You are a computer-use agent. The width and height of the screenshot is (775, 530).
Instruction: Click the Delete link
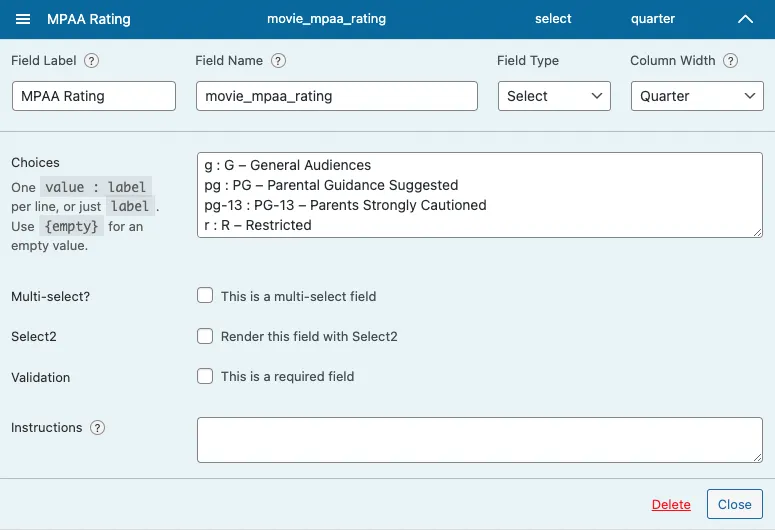pos(671,505)
